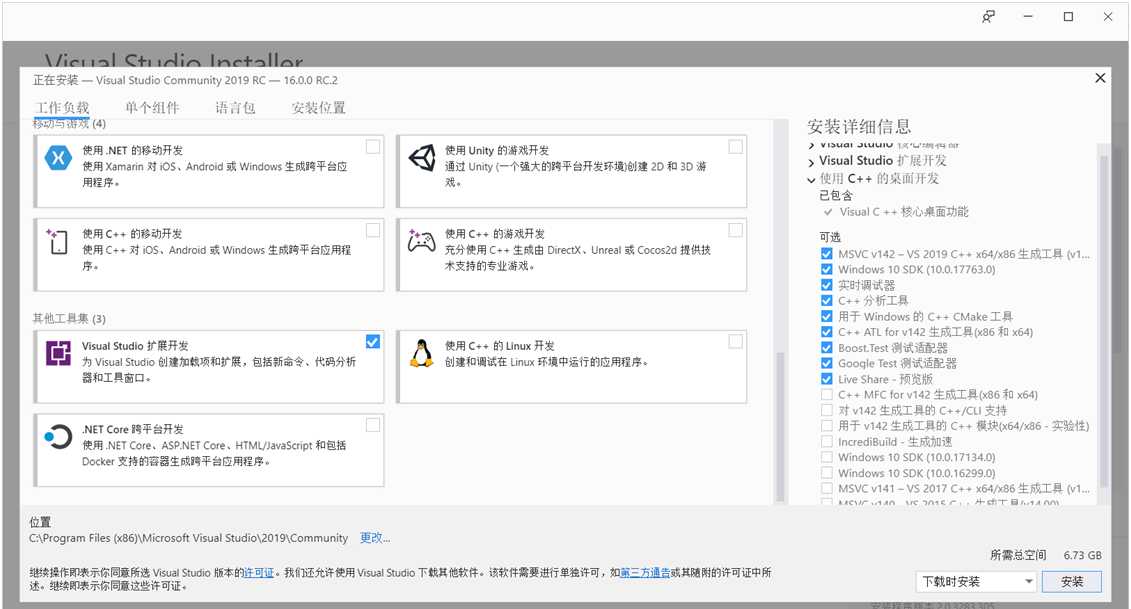The width and height of the screenshot is (1131, 609).
Task: Open the 下载时安装 install mode dropdown
Action: 977,582
